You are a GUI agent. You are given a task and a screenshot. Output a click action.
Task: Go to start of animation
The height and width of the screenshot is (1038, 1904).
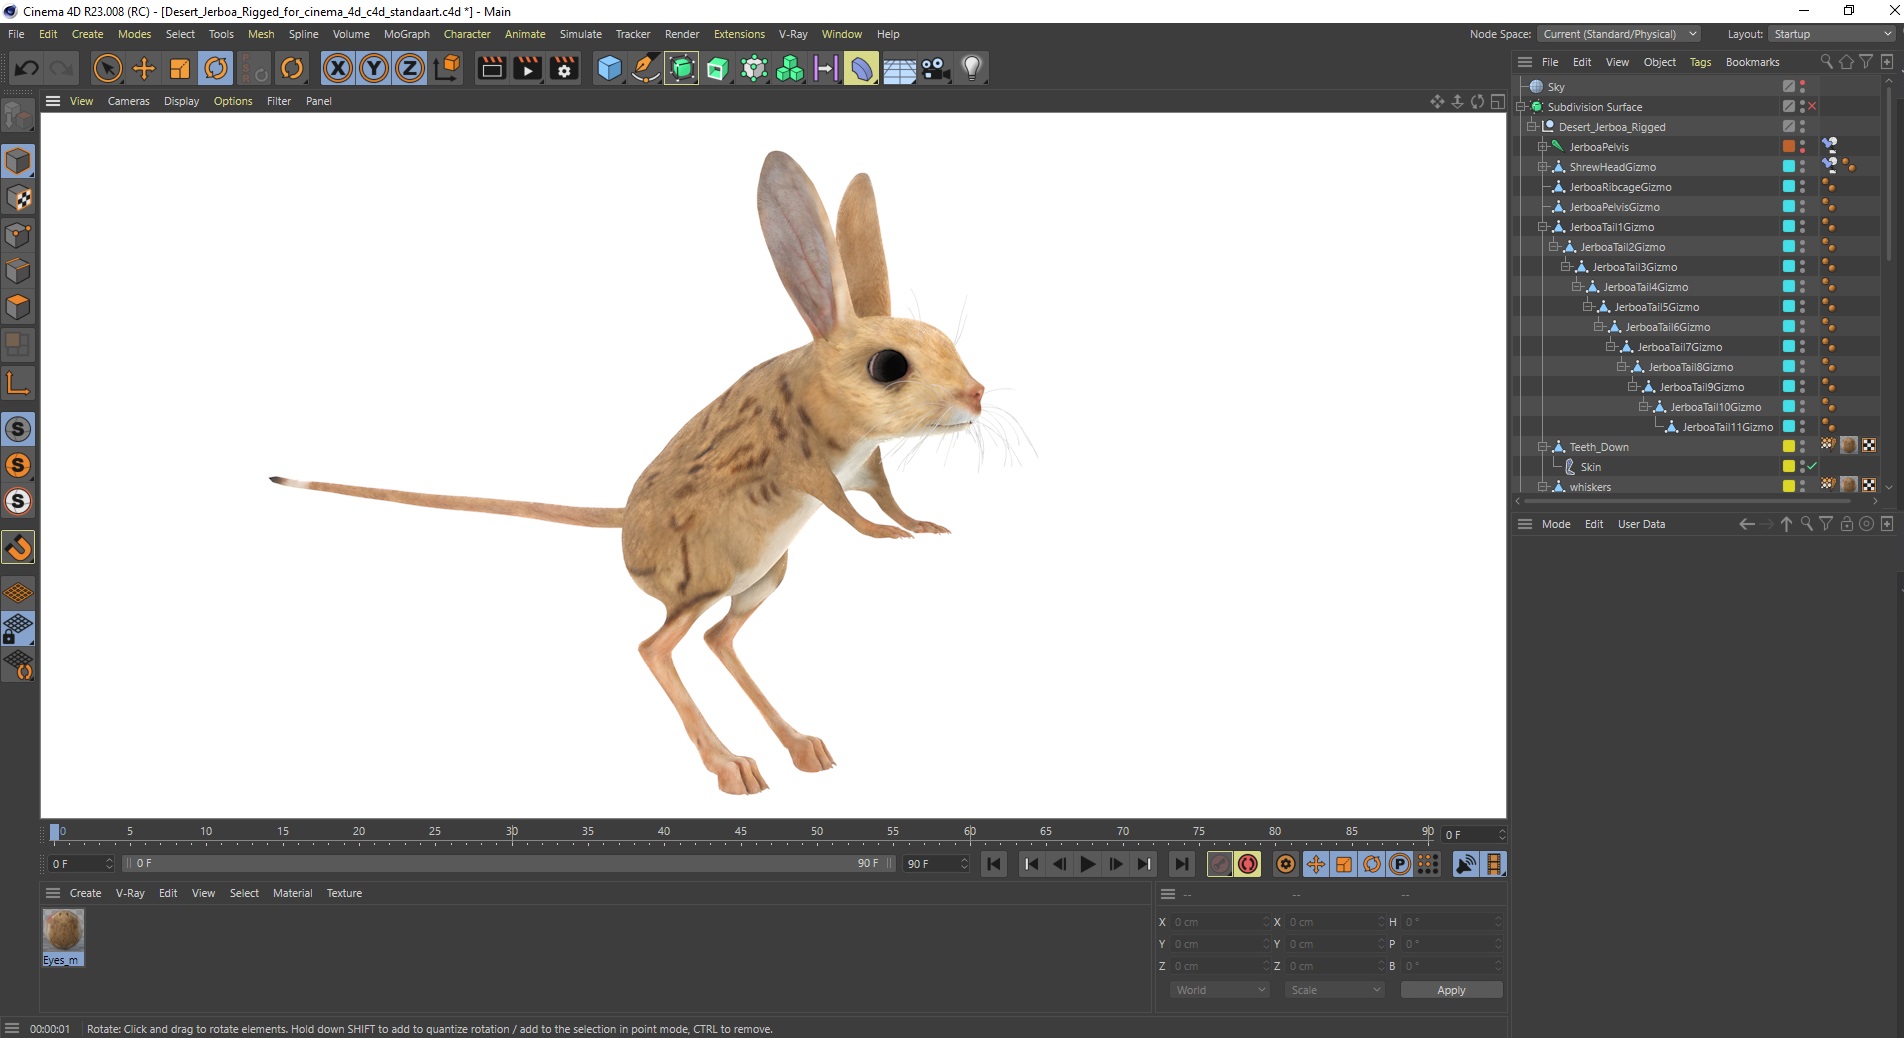[x=994, y=864]
